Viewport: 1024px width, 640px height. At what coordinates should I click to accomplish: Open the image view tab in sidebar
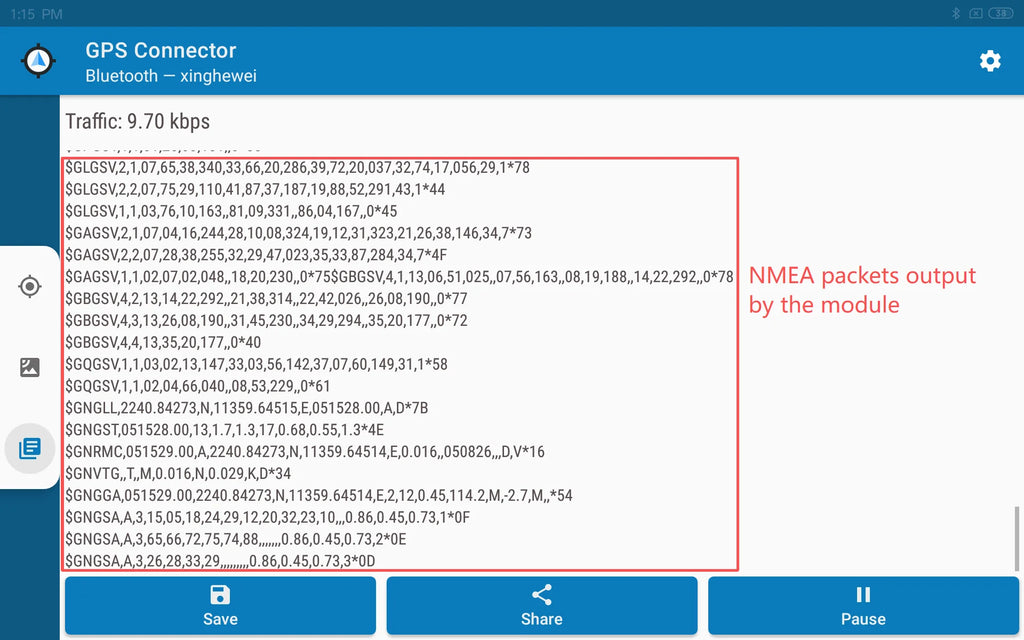(30, 367)
